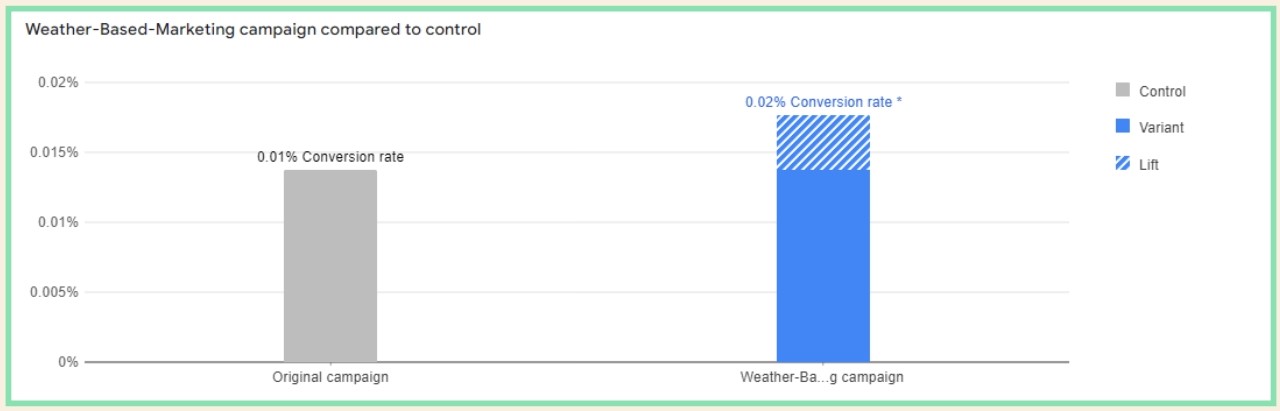1280x411 pixels.
Task: Click the 0% y-axis label
Action: tap(67, 362)
